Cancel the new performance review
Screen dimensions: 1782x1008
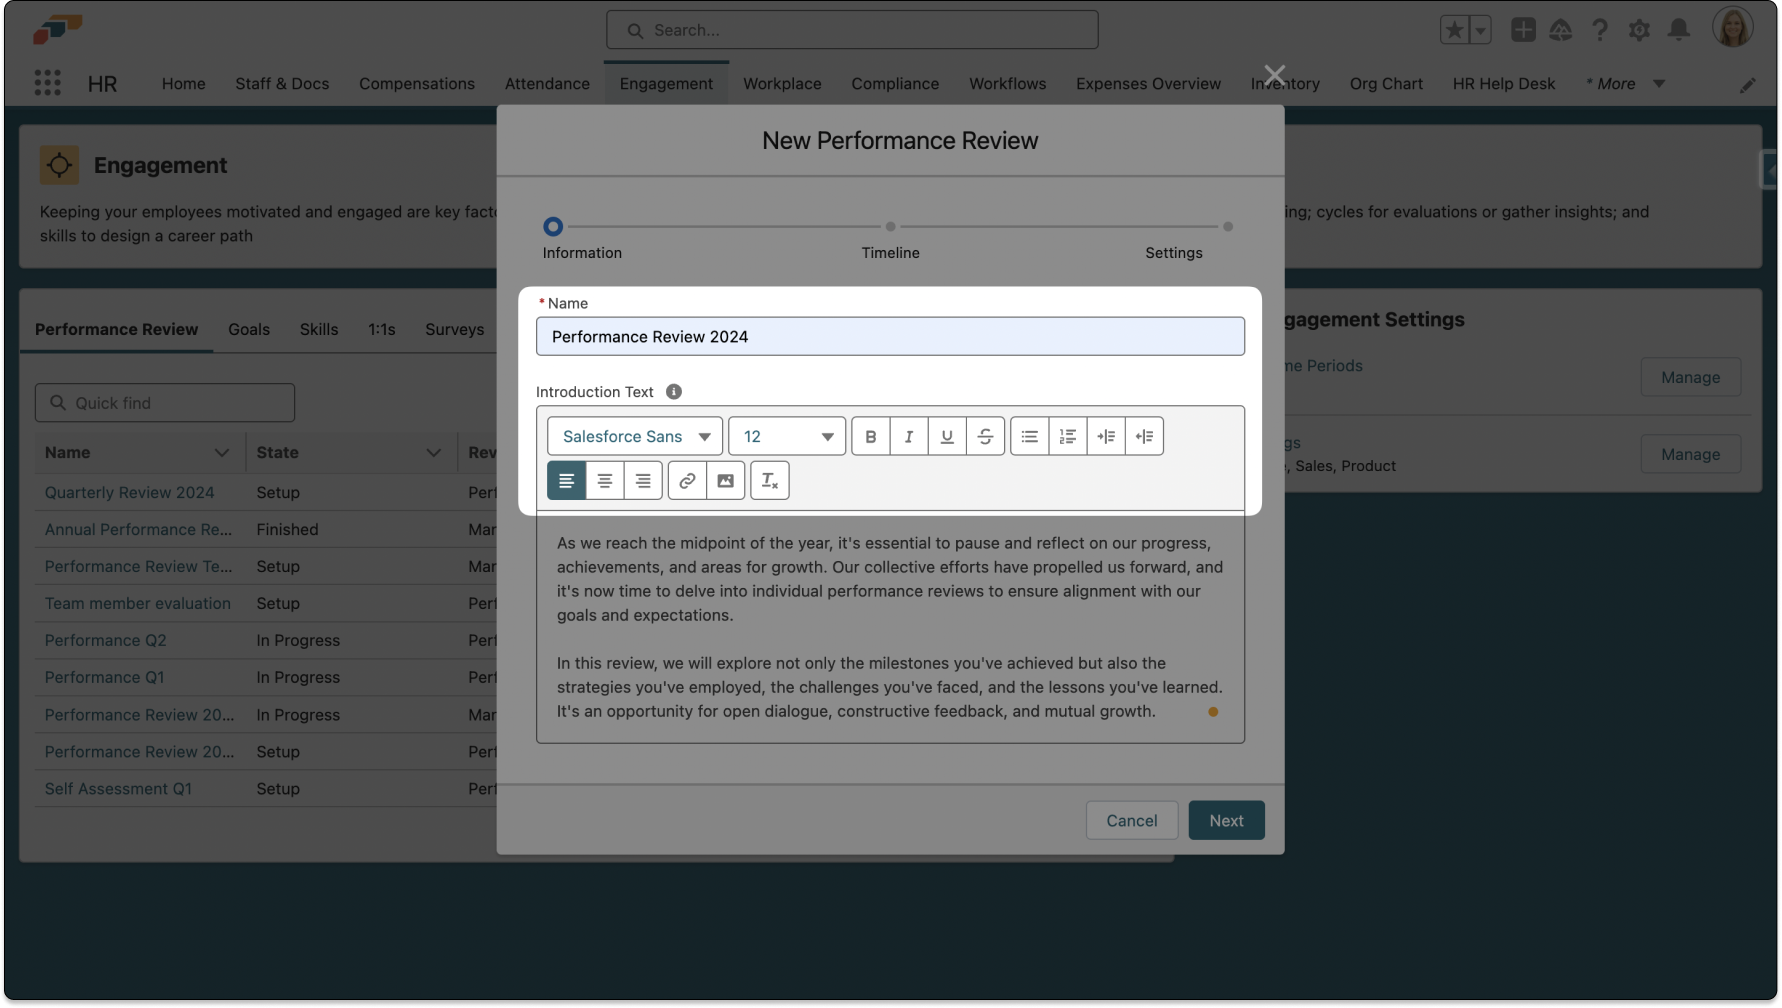pyautogui.click(x=1131, y=820)
